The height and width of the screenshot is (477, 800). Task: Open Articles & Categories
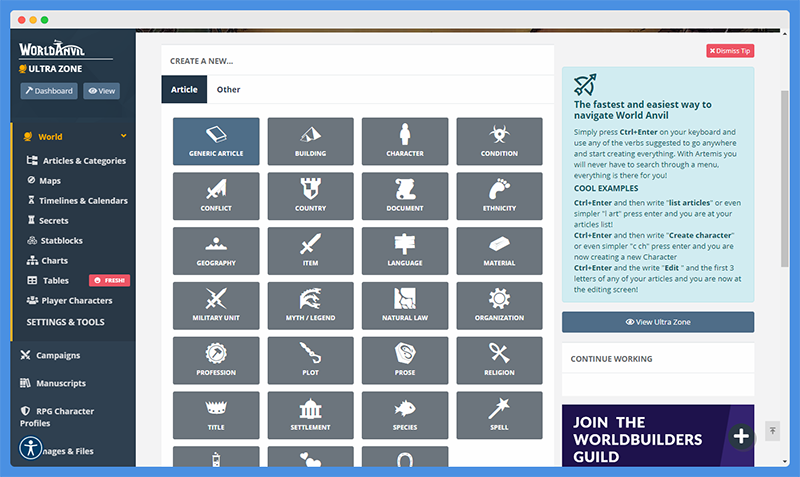[76, 161]
